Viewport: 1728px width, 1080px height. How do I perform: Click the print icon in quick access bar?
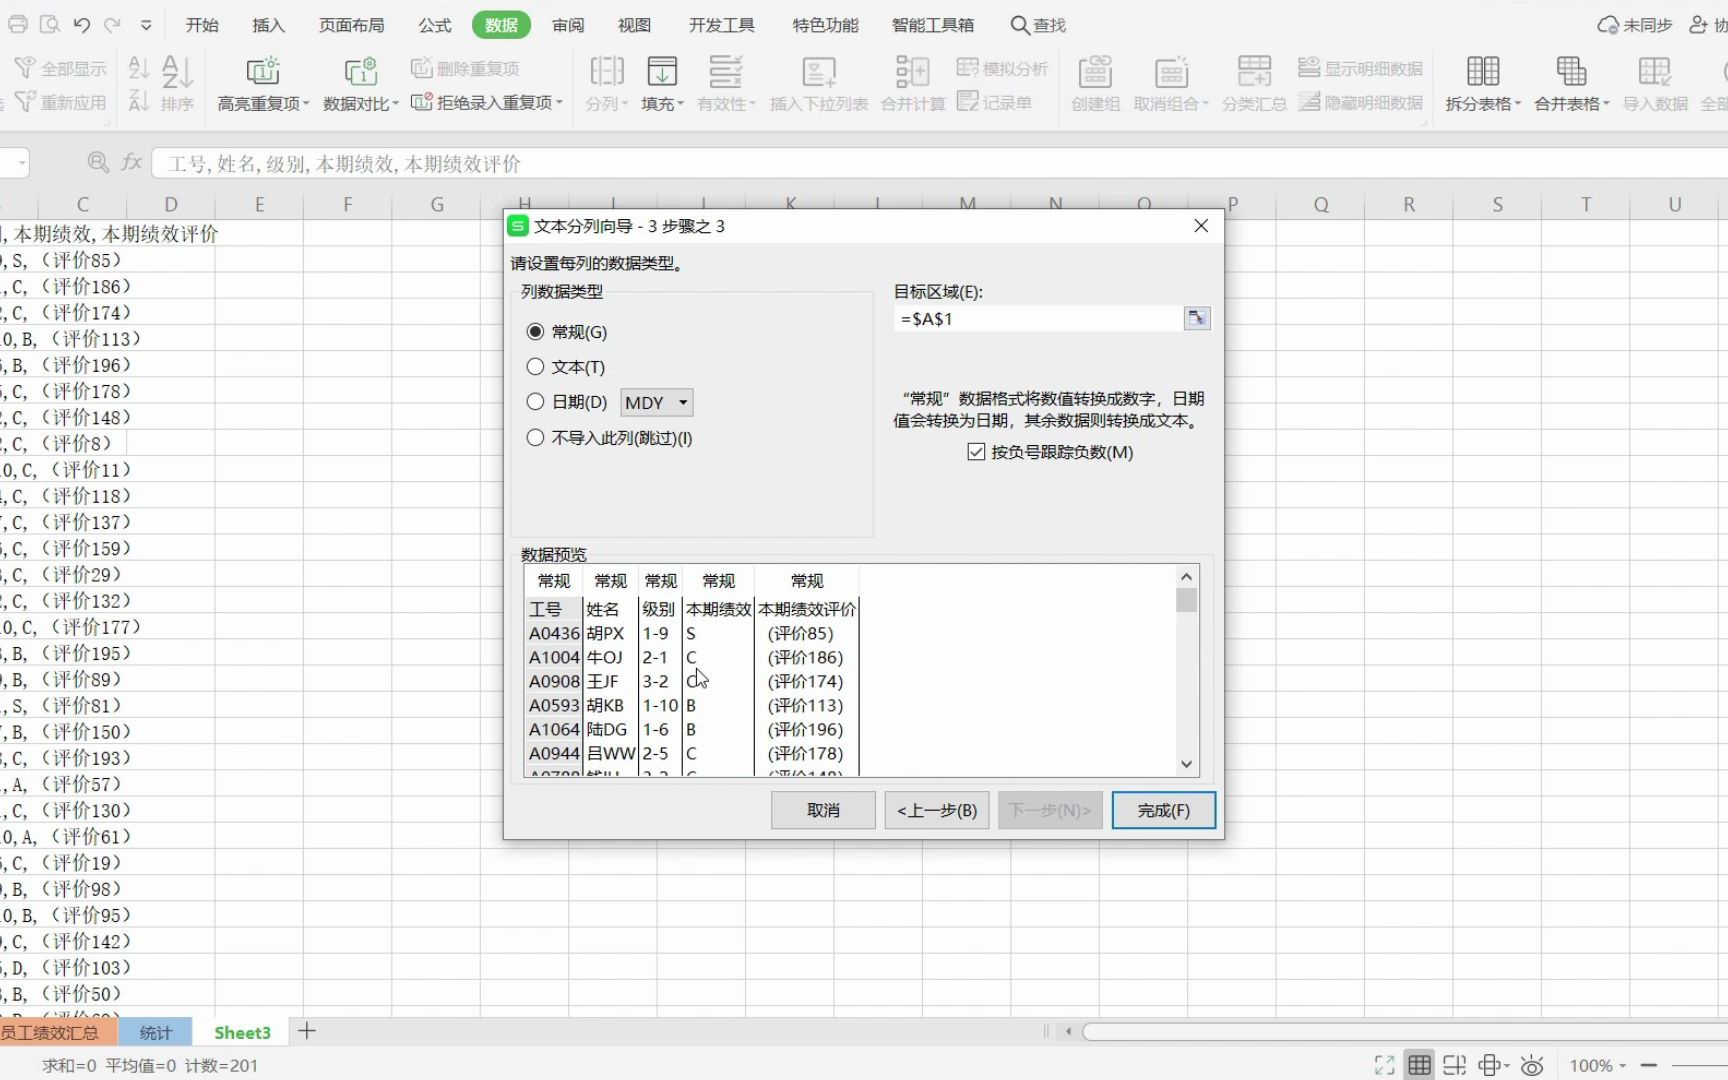(17, 24)
